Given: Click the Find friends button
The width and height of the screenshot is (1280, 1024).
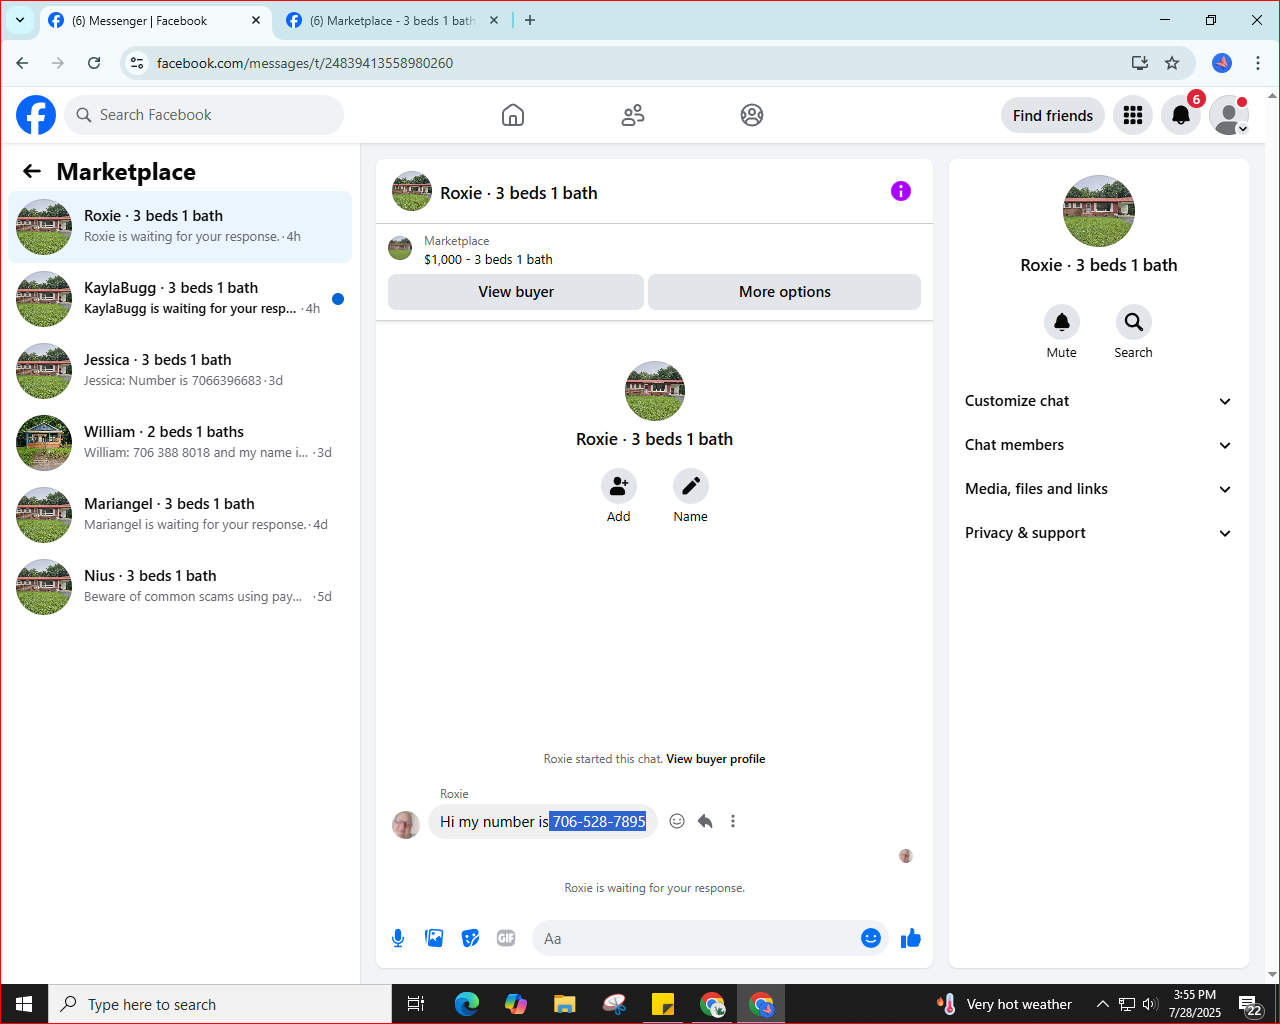Looking at the screenshot, I should point(1053,115).
